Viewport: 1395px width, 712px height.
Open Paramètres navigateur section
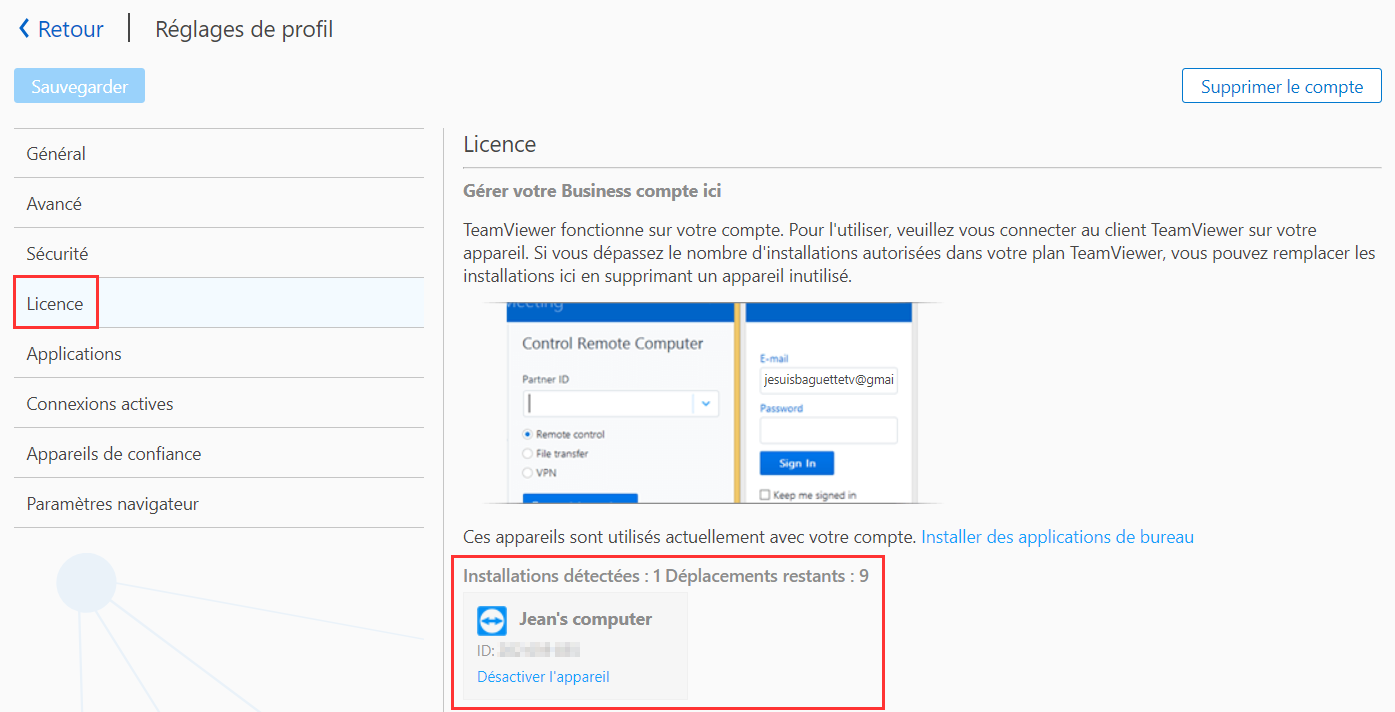(x=219, y=503)
